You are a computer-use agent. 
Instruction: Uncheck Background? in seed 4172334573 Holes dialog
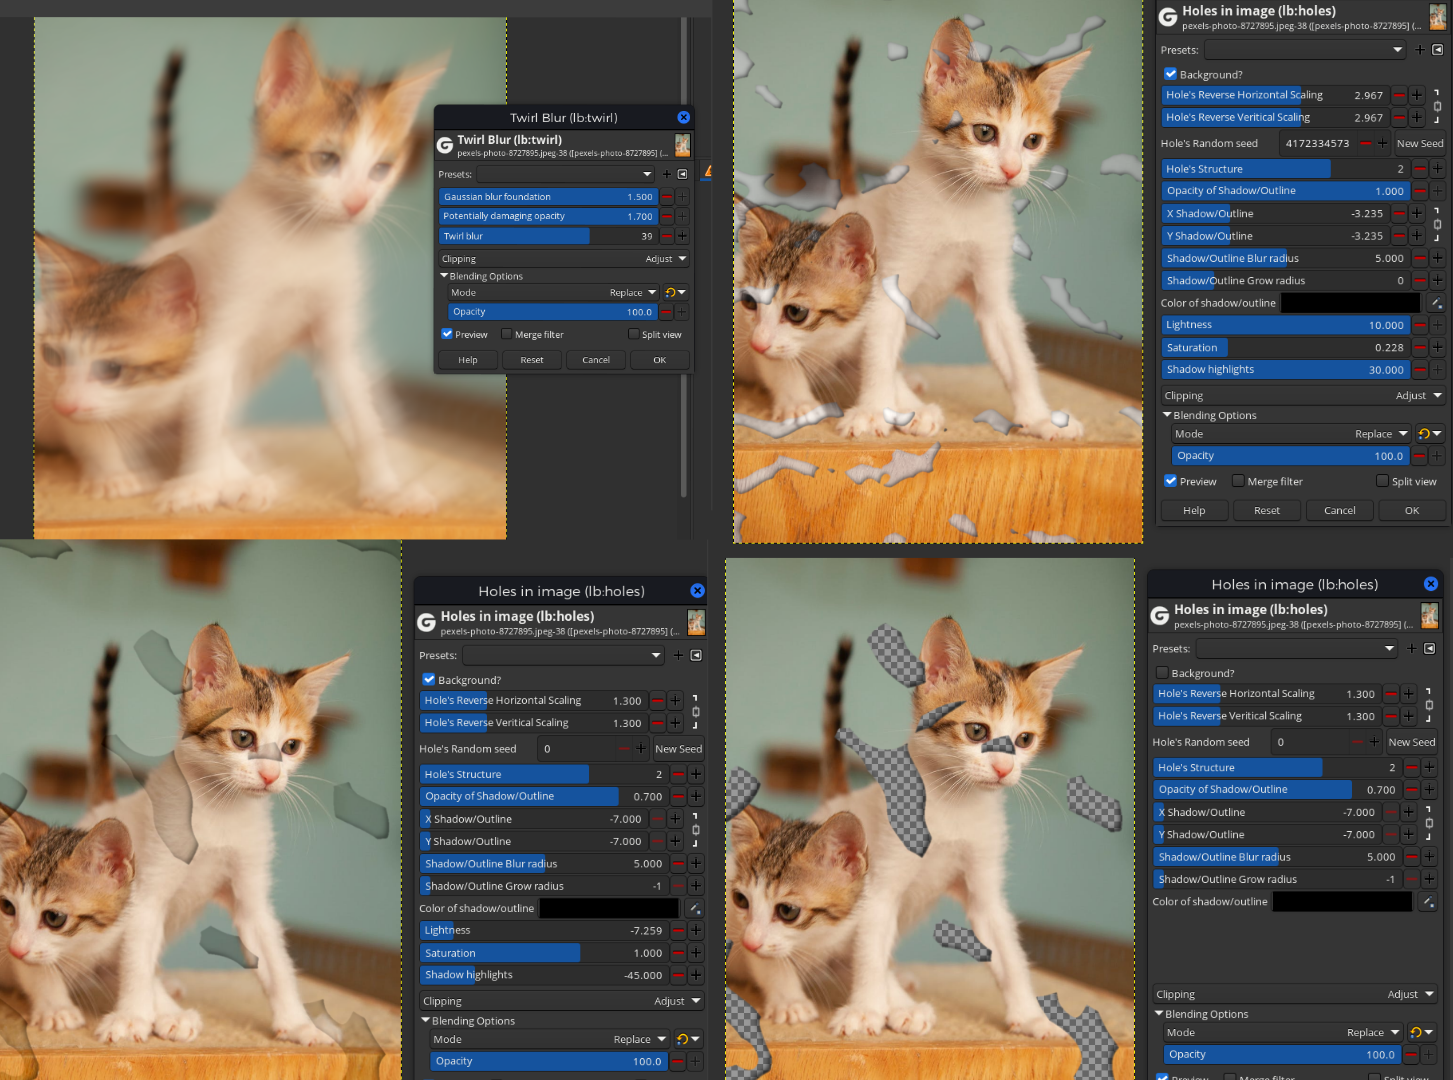1171,74
